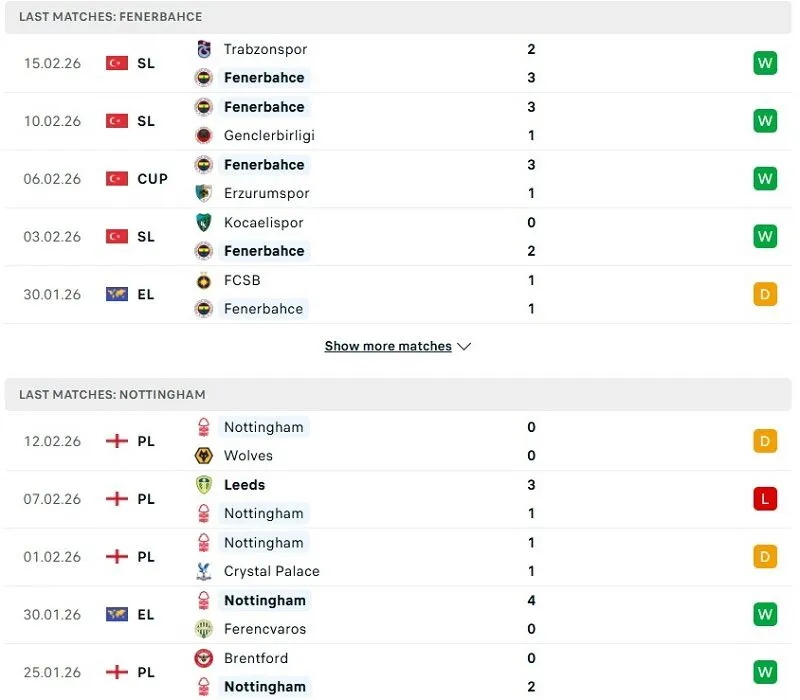This screenshot has height=700, width=800.
Task: Select the Crystal Palace club logo
Action: pos(203,571)
